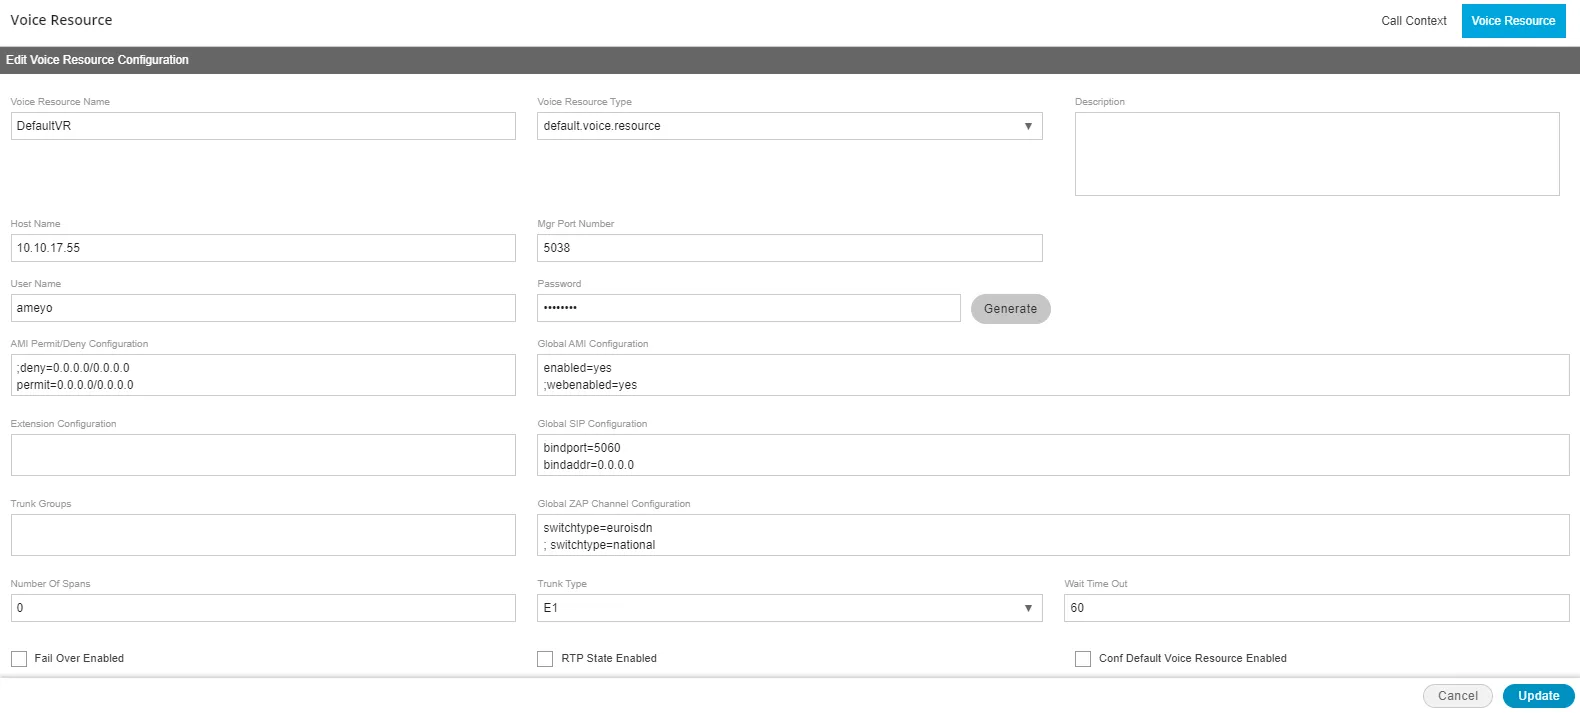Click the Edit Voice Resource Configuration header
The height and width of the screenshot is (713, 1580).
pos(97,60)
